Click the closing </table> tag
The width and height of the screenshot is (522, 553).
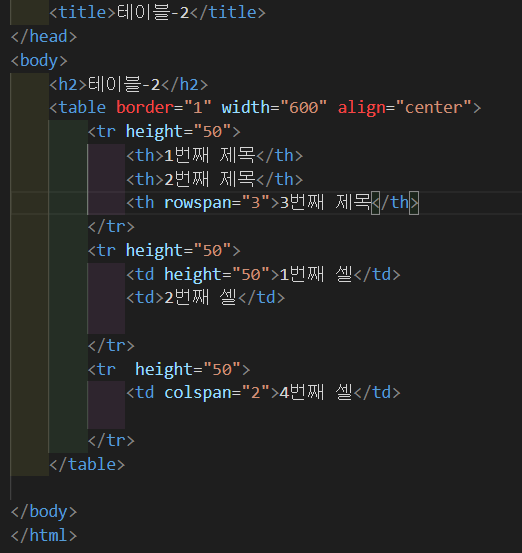pos(87,464)
